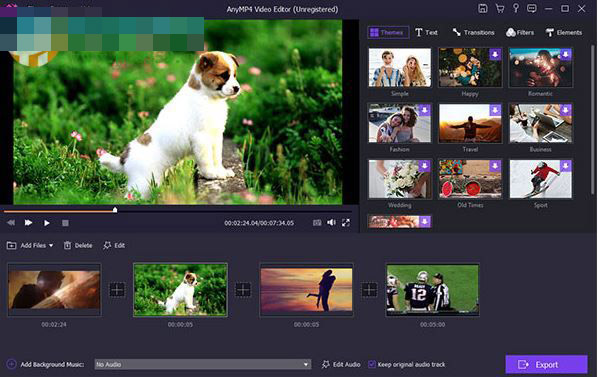598x377 pixels.
Task: Select the Travel theme thumbnail
Action: point(470,124)
